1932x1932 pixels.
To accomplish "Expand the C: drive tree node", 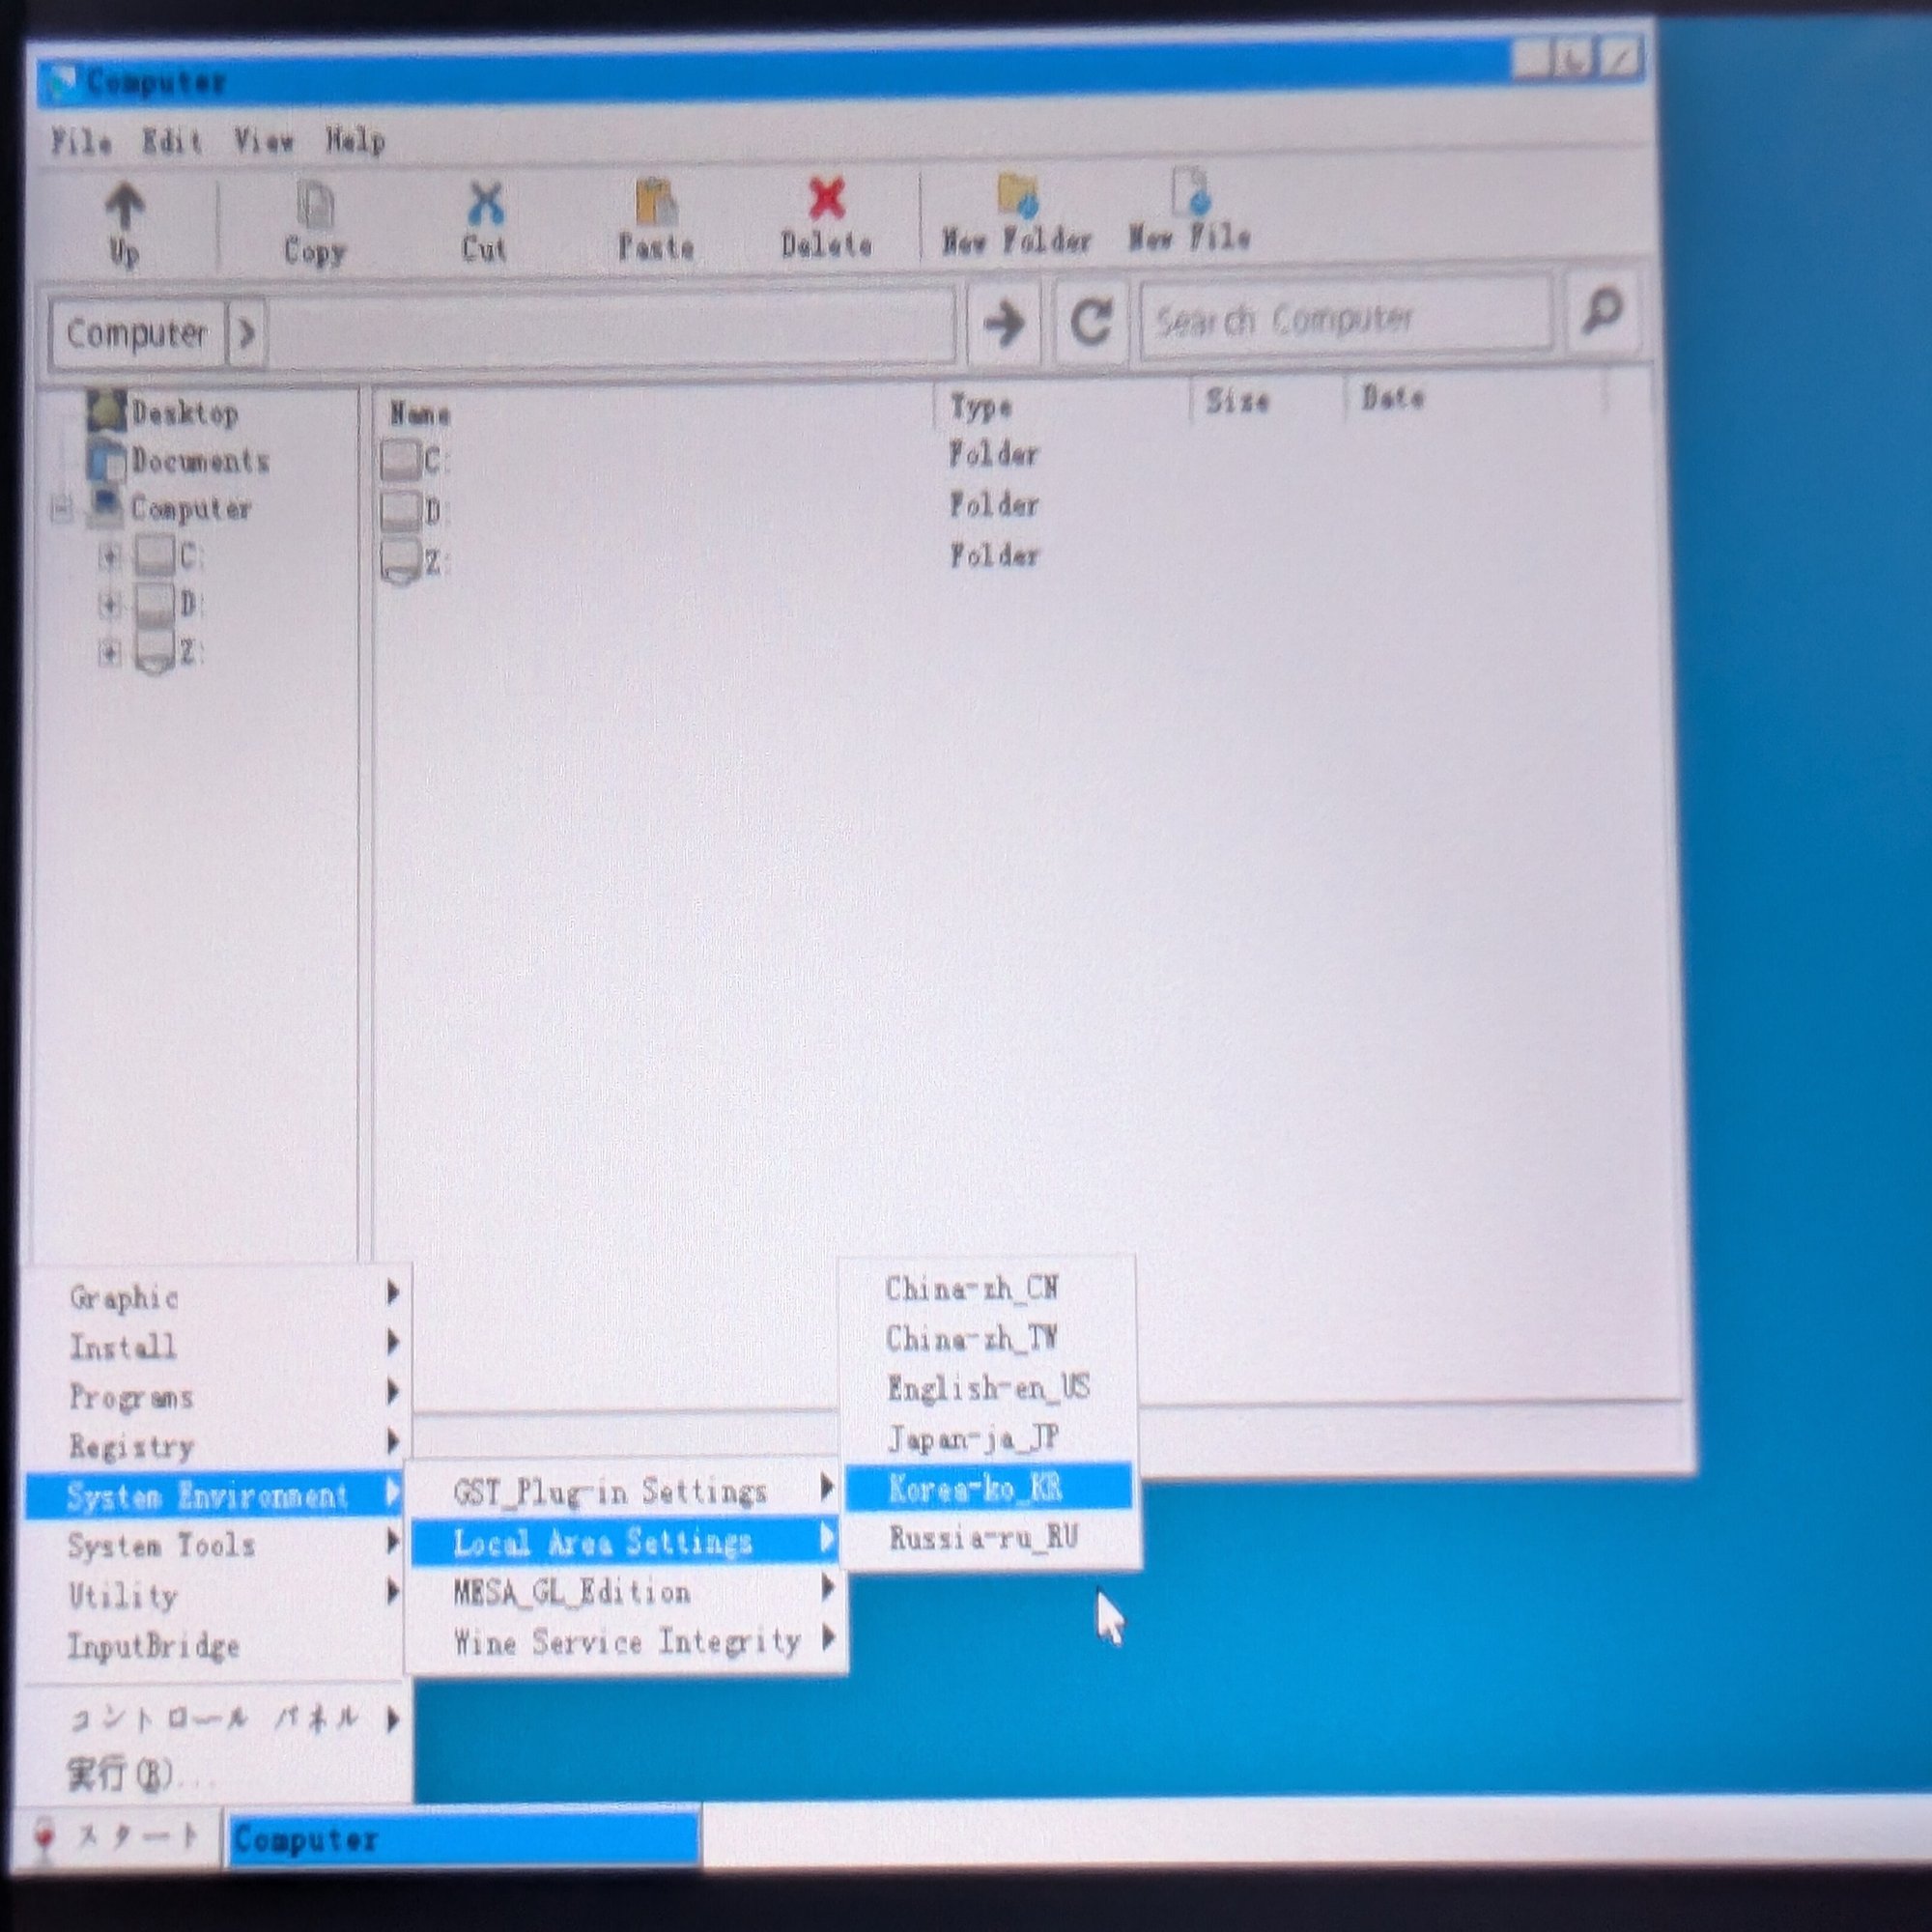I will pyautogui.click(x=110, y=557).
